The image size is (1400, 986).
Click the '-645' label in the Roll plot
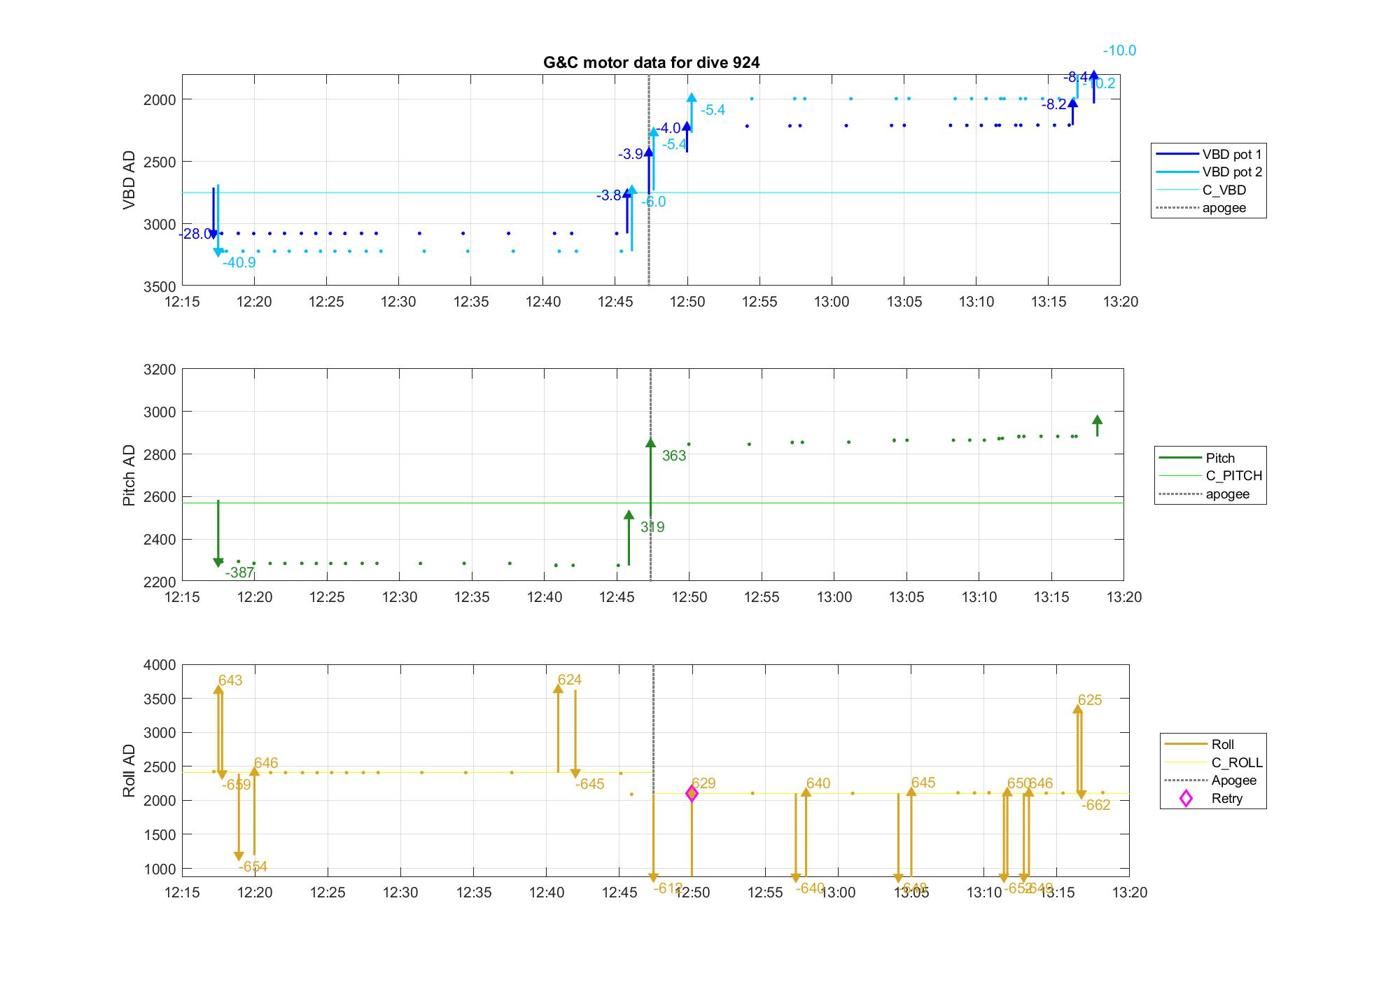pos(590,785)
